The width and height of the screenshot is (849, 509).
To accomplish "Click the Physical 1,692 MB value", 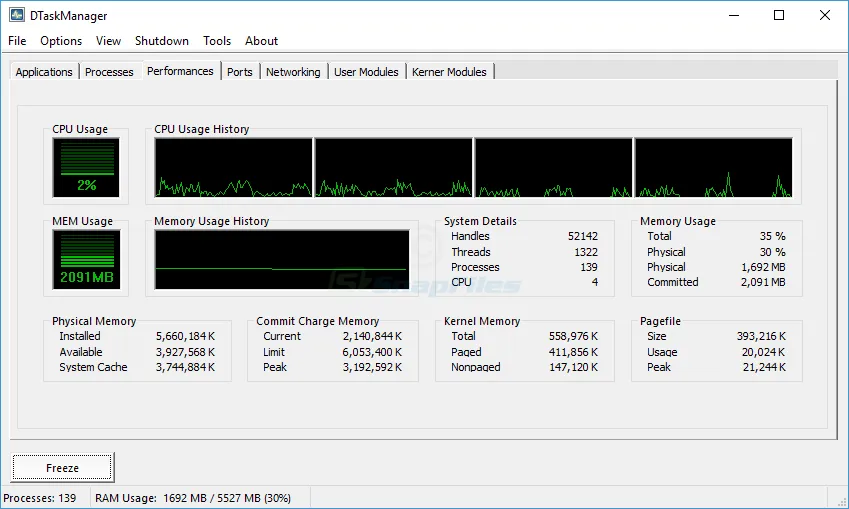I will point(763,267).
